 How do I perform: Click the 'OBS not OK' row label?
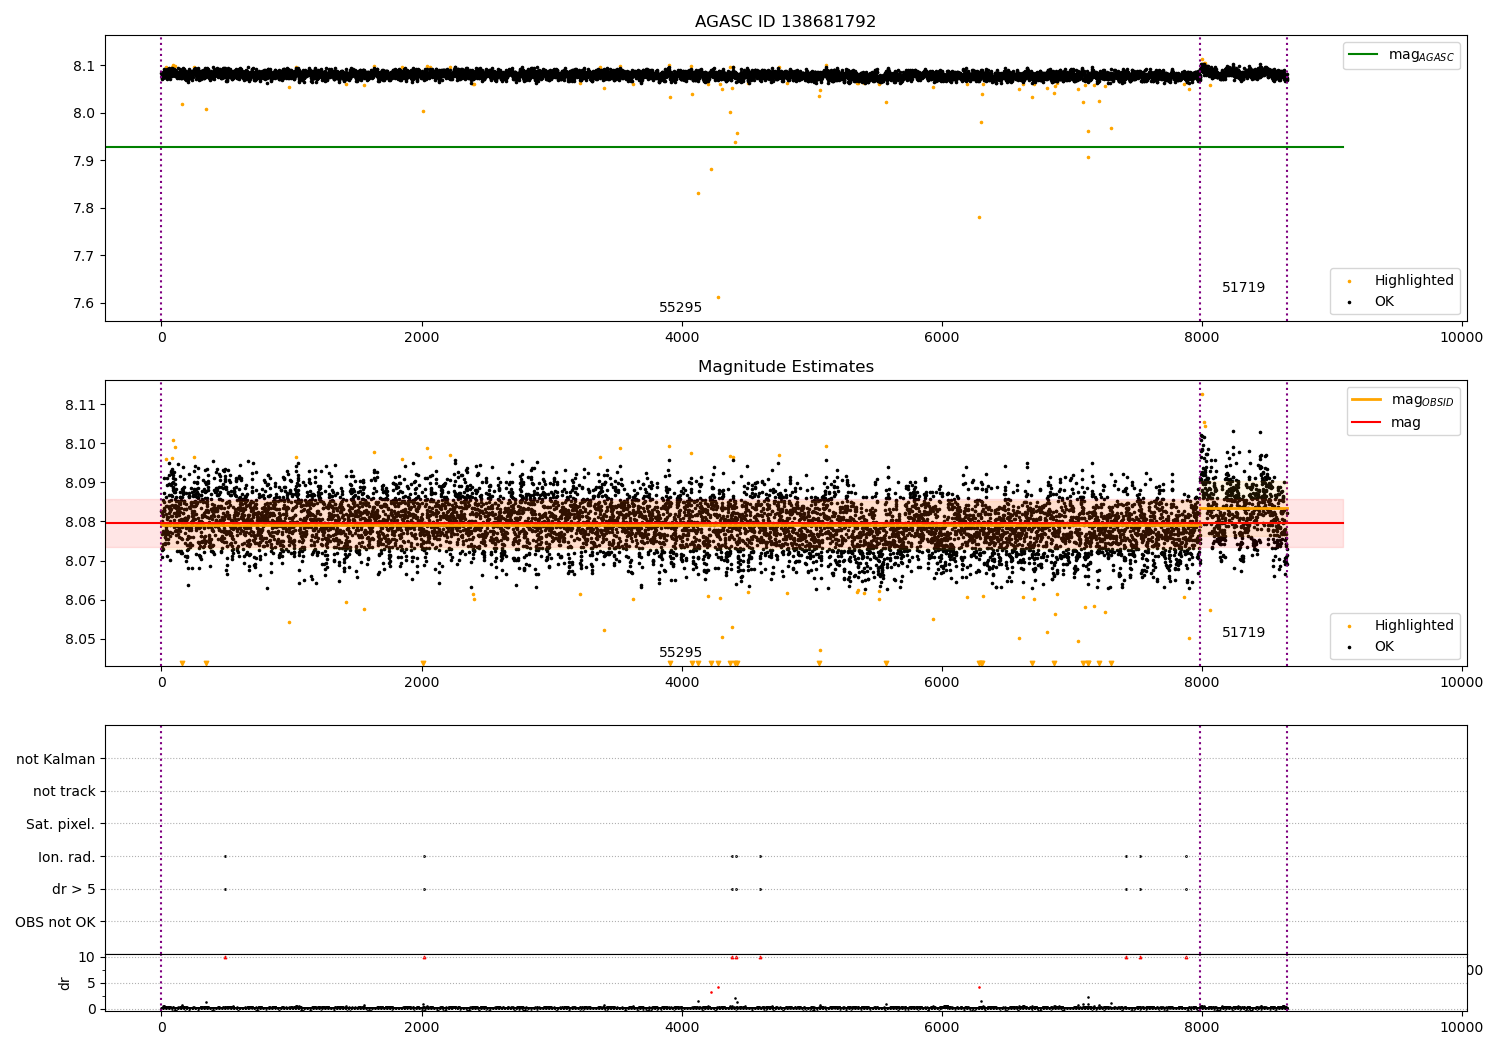point(55,922)
